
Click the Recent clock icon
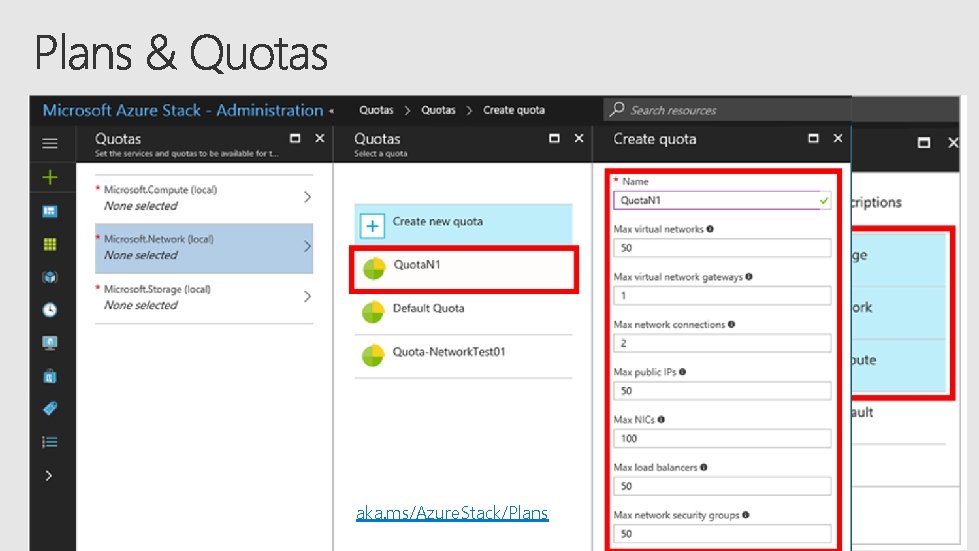click(49, 310)
